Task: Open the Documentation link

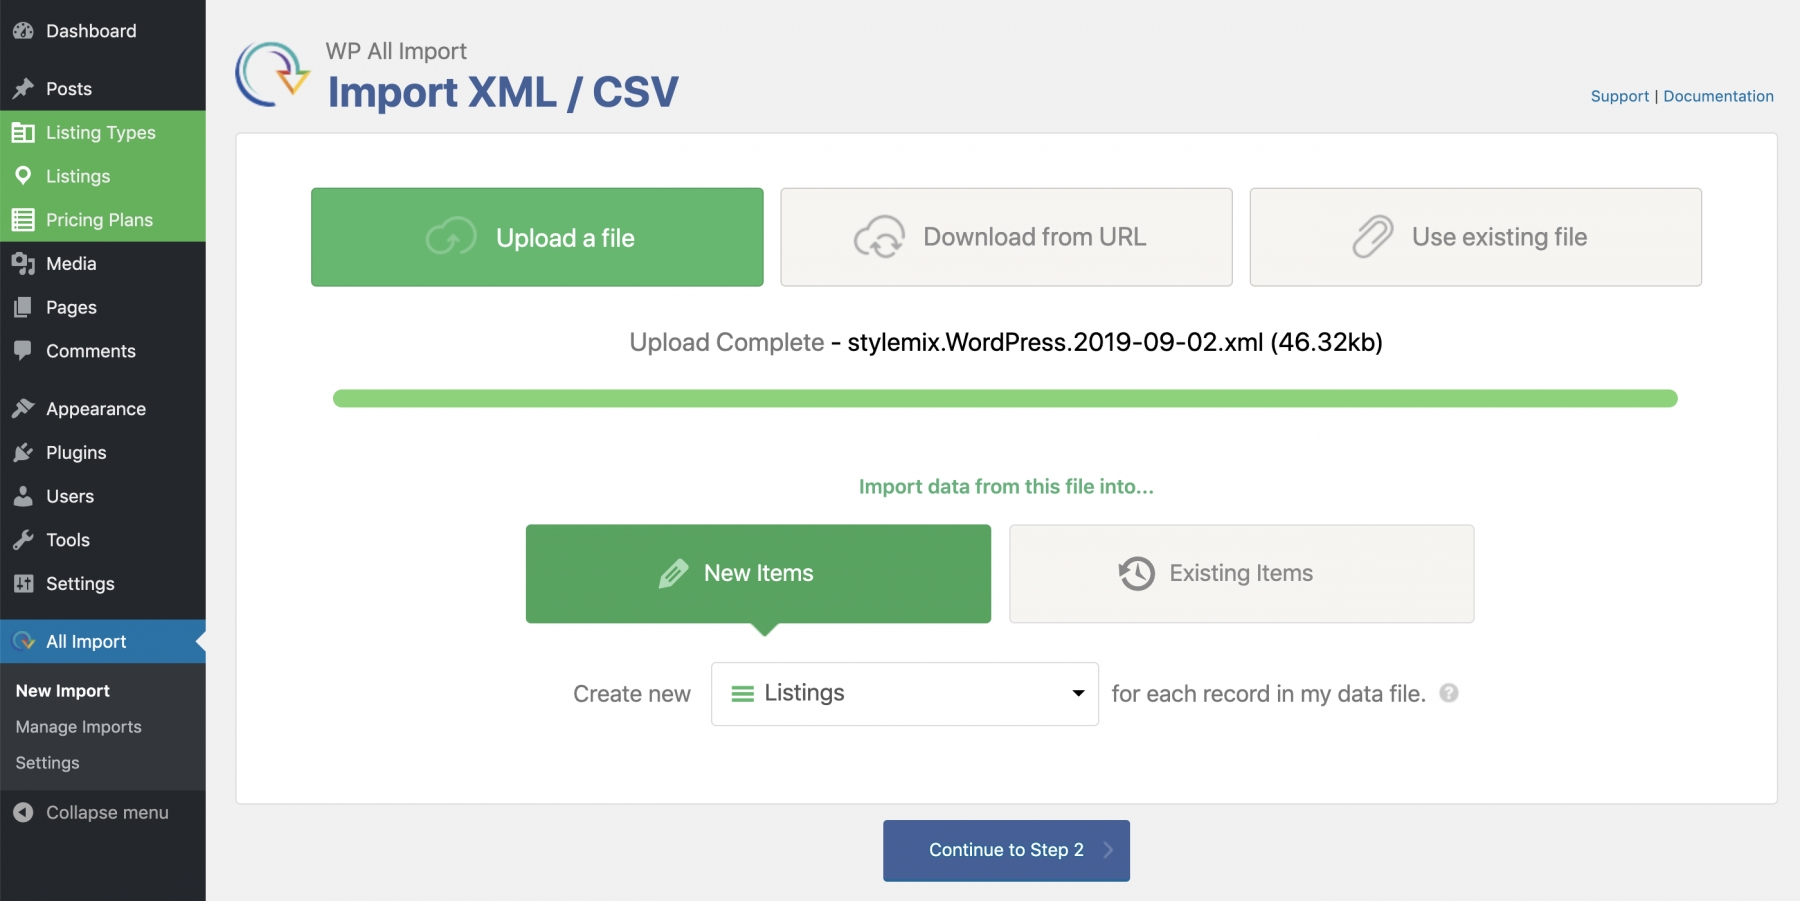Action: (1718, 96)
